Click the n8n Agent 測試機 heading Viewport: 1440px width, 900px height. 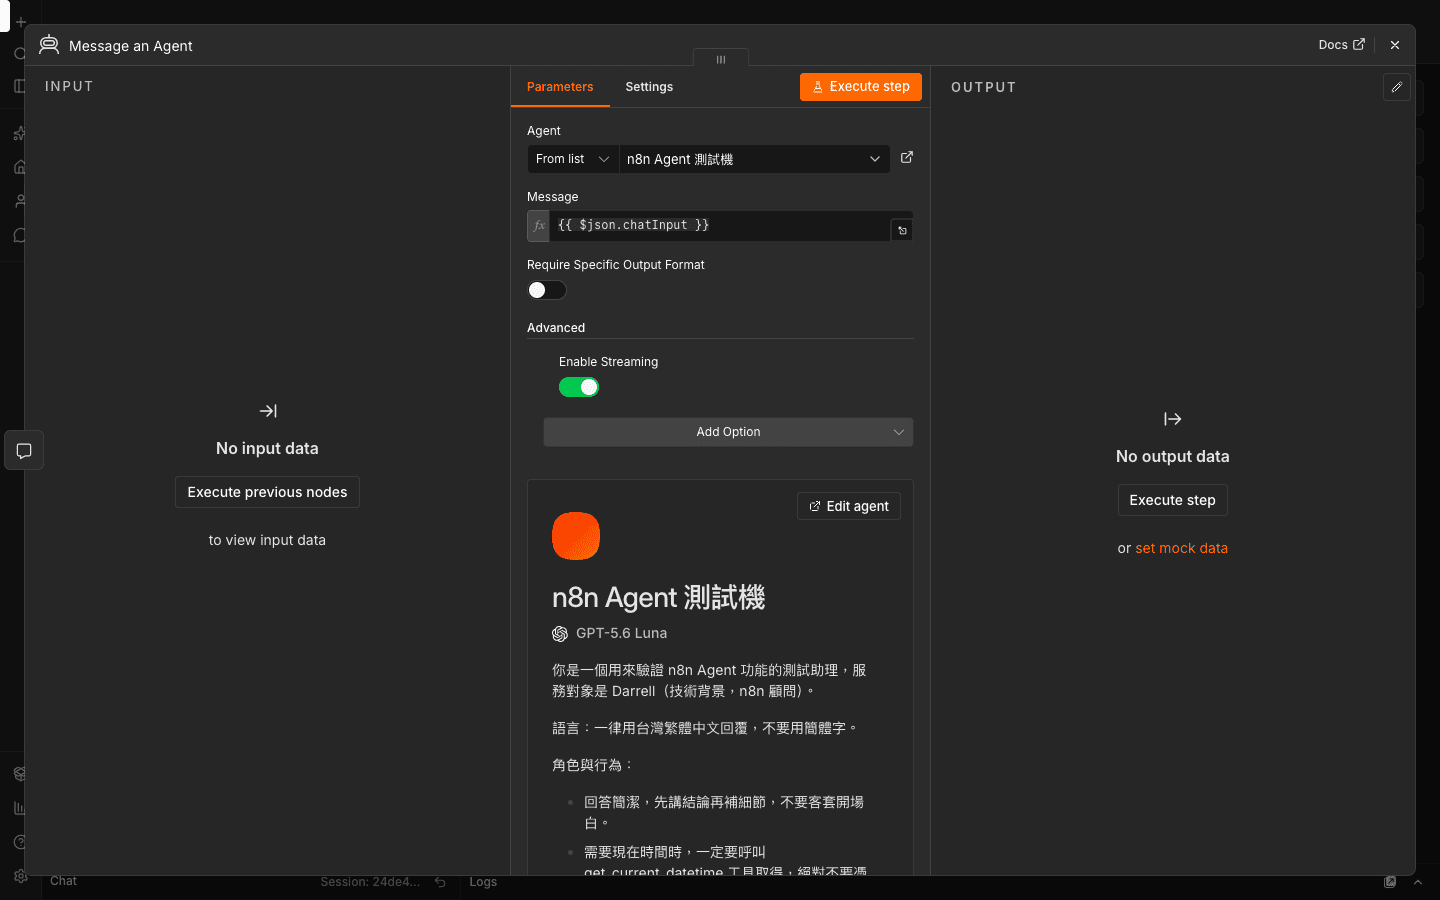tap(658, 598)
